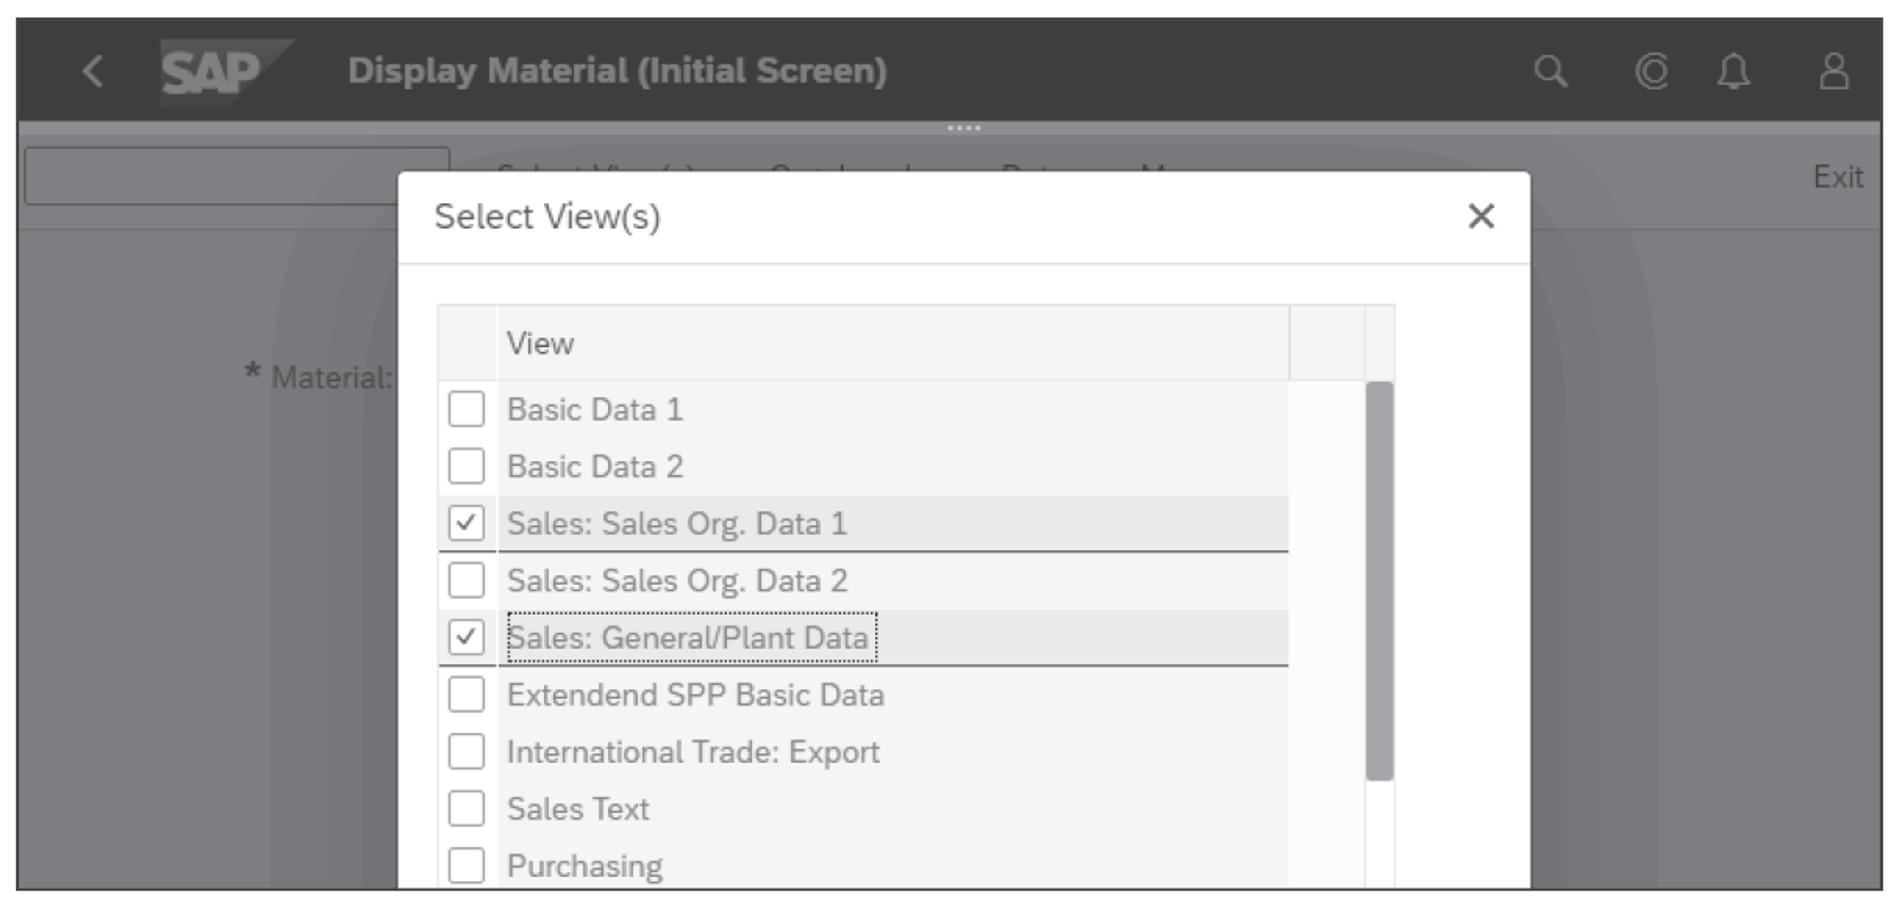Check the Purchasing checkbox
This screenshot has height=905, width=1900.
[466, 866]
